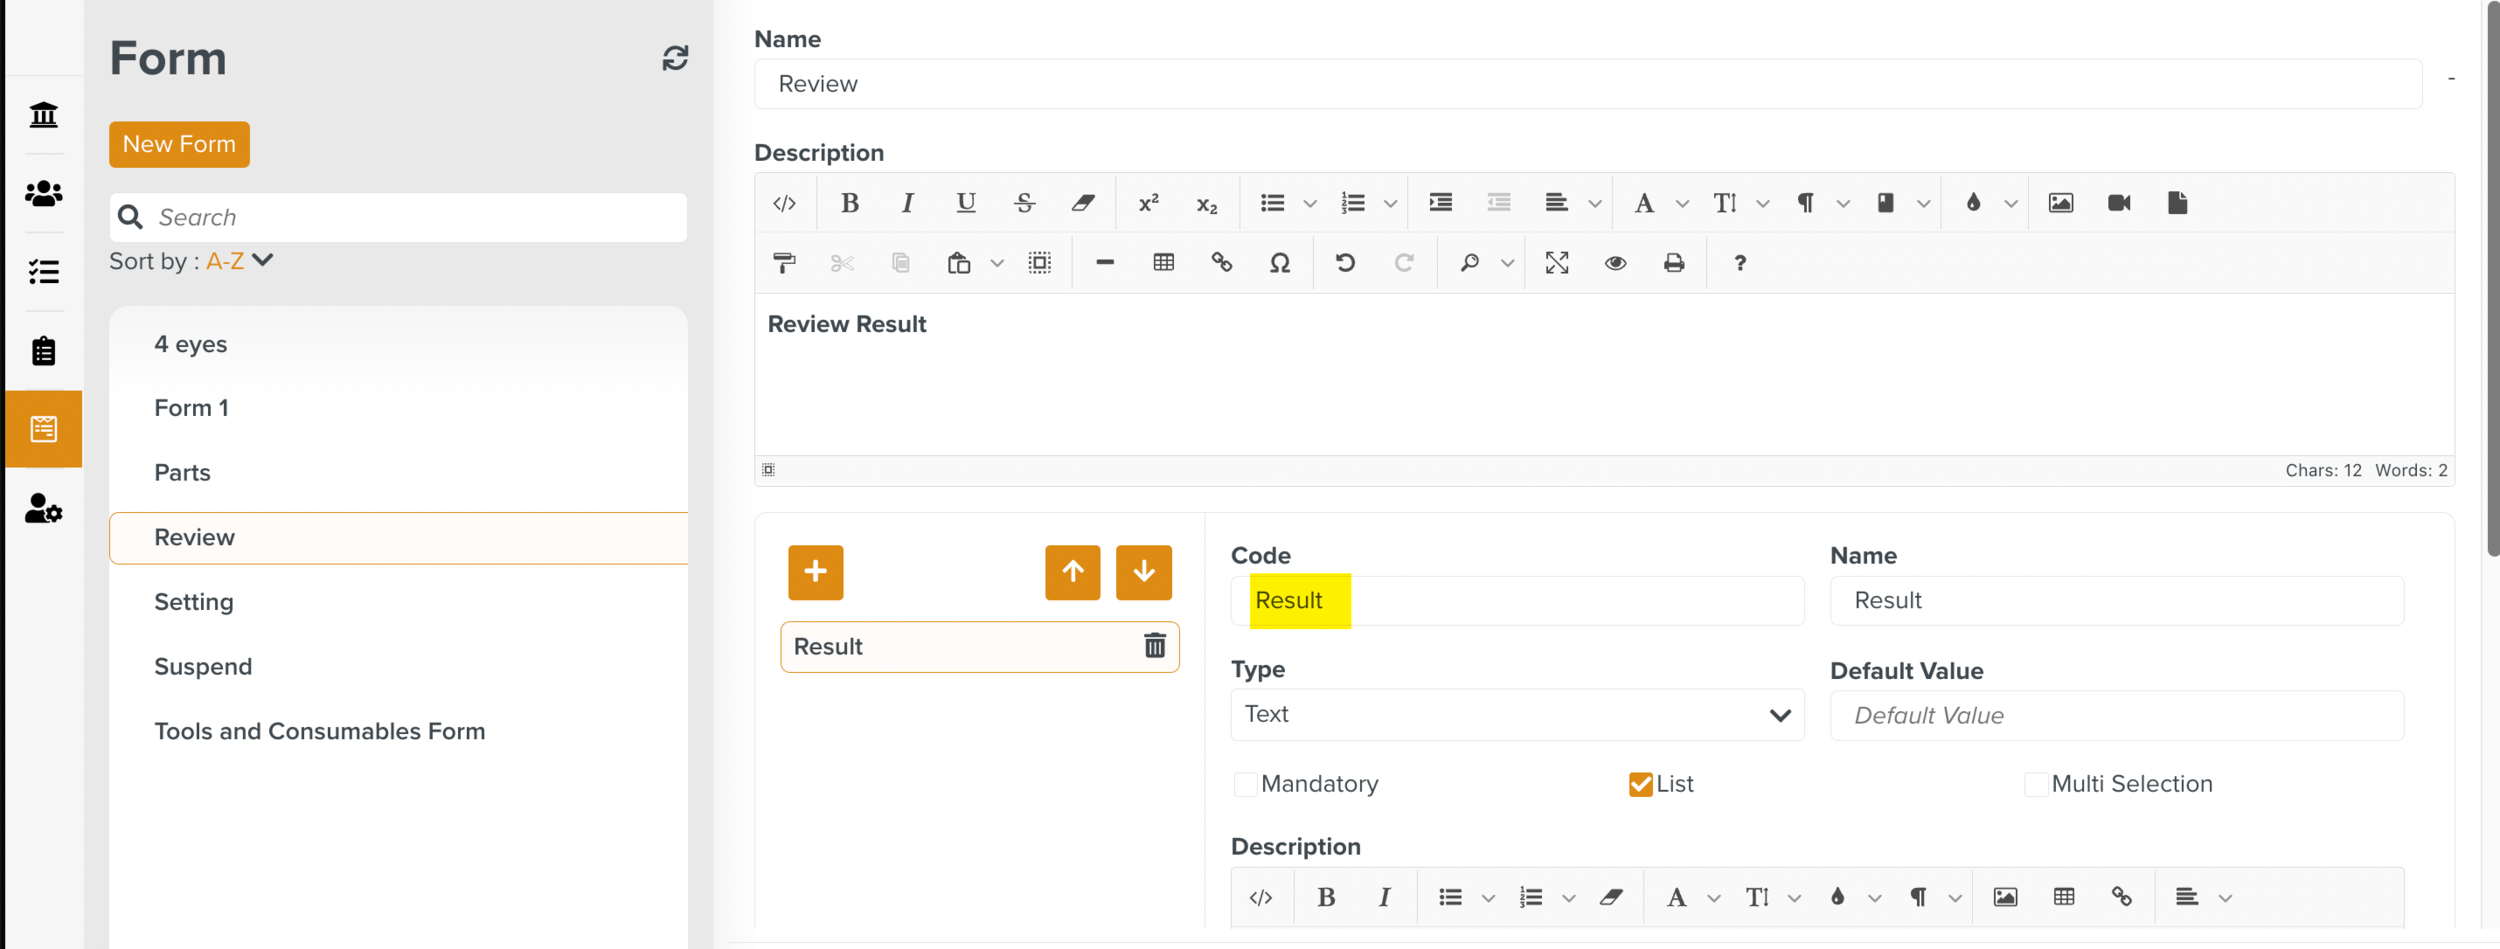Insert a table into the description
Viewport: 2500px width, 949px height.
tap(1163, 263)
